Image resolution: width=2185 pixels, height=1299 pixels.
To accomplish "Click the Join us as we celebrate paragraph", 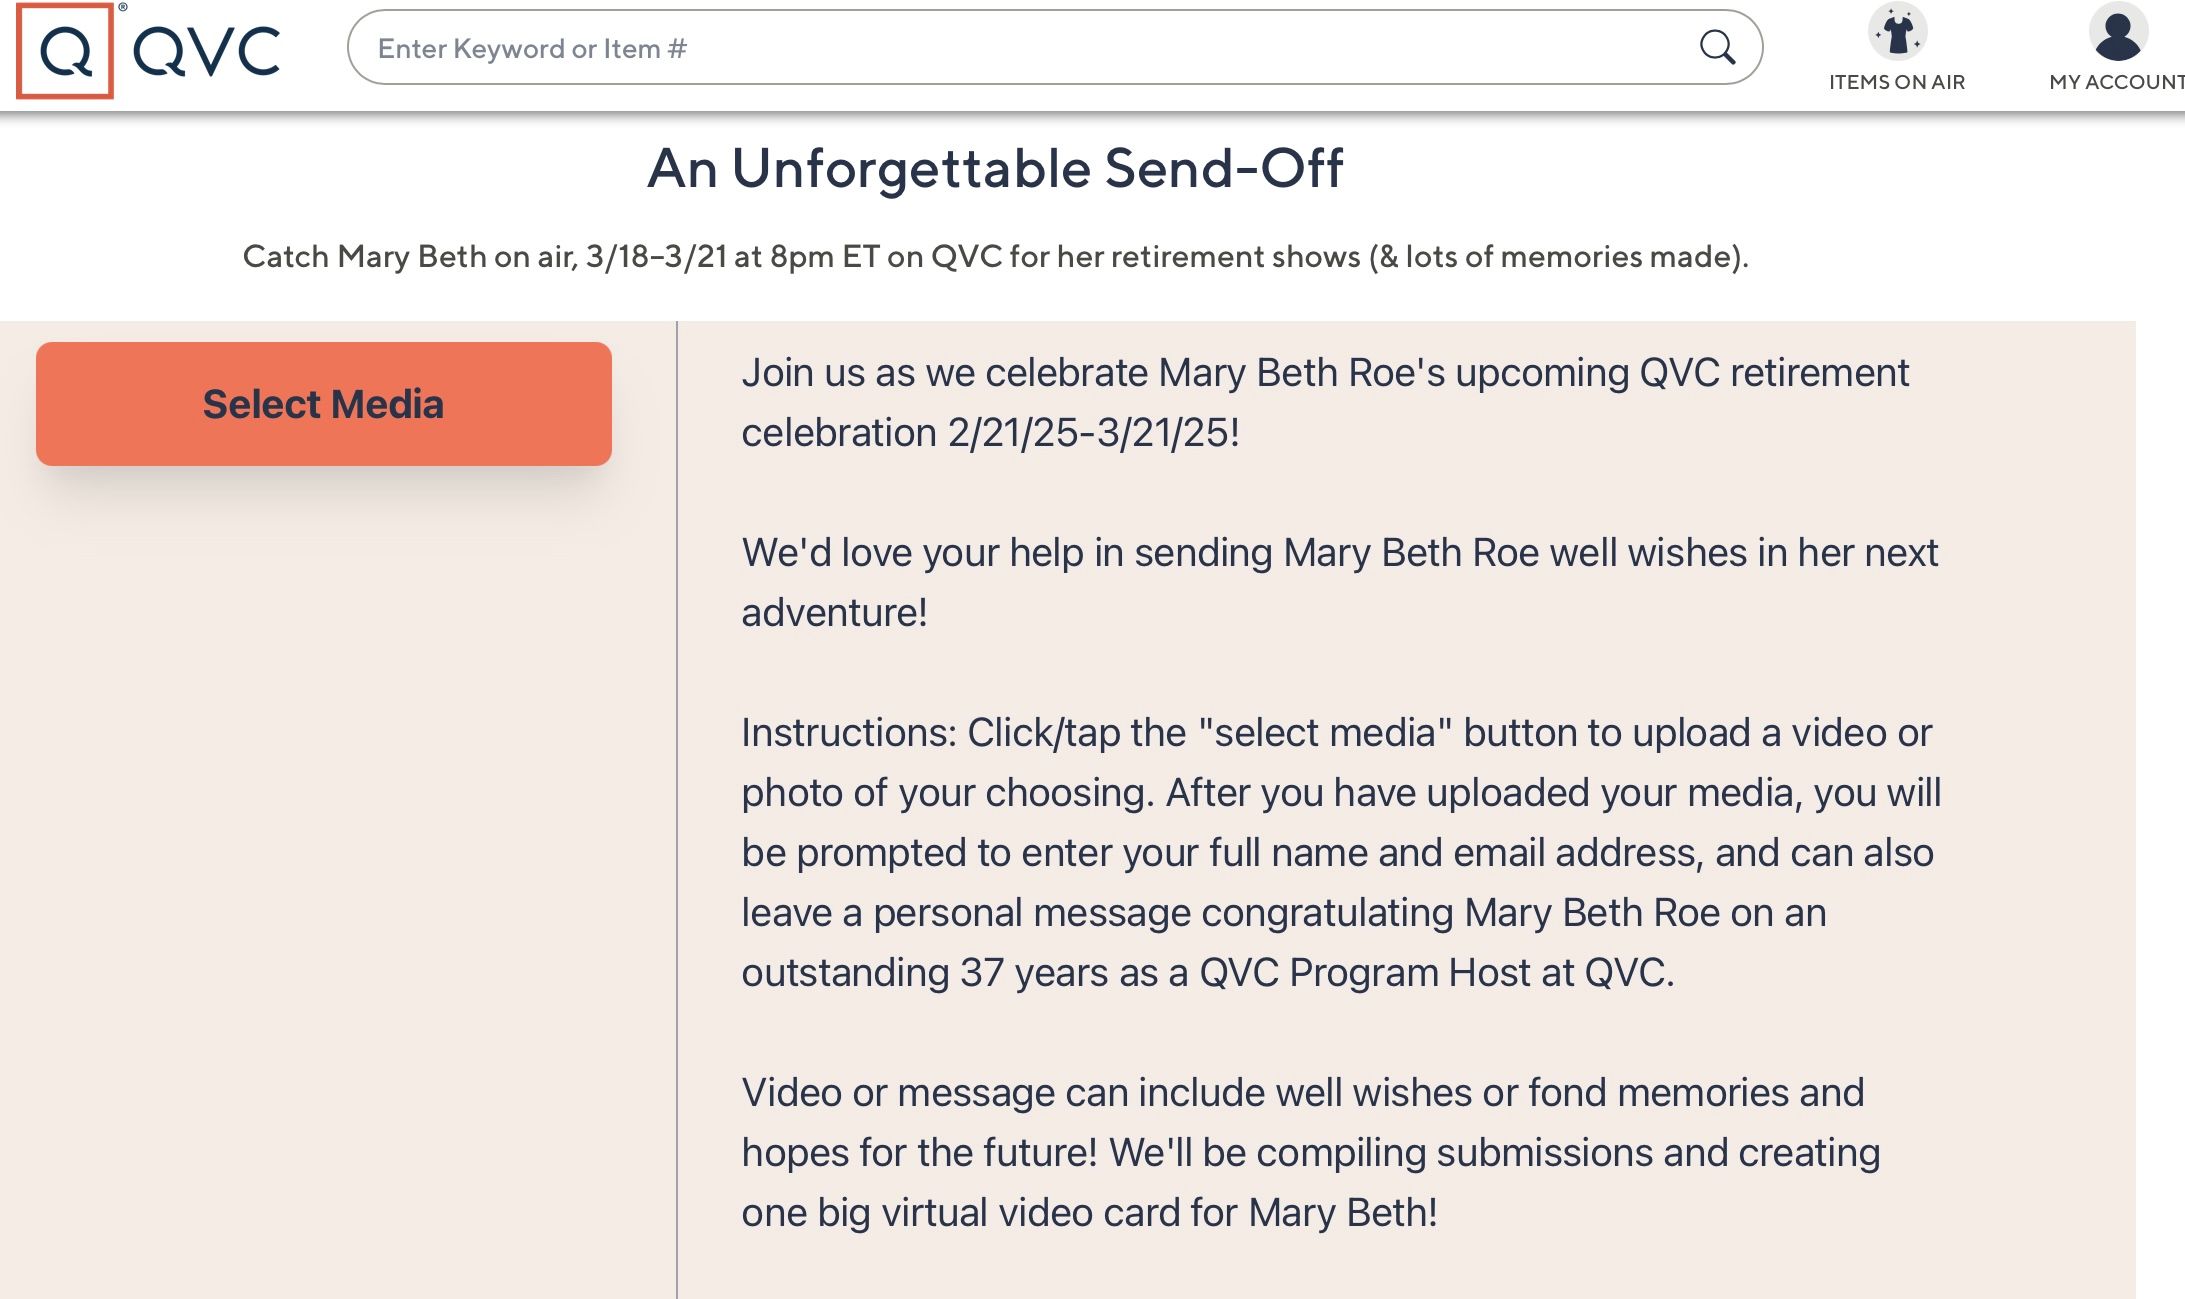I will (1325, 373).
